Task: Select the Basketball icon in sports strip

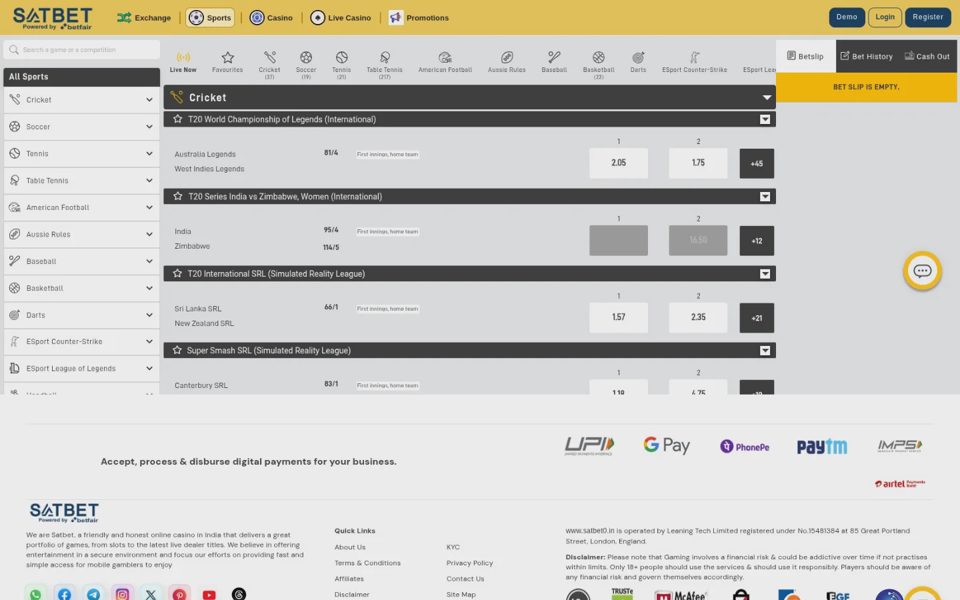Action: point(599,58)
